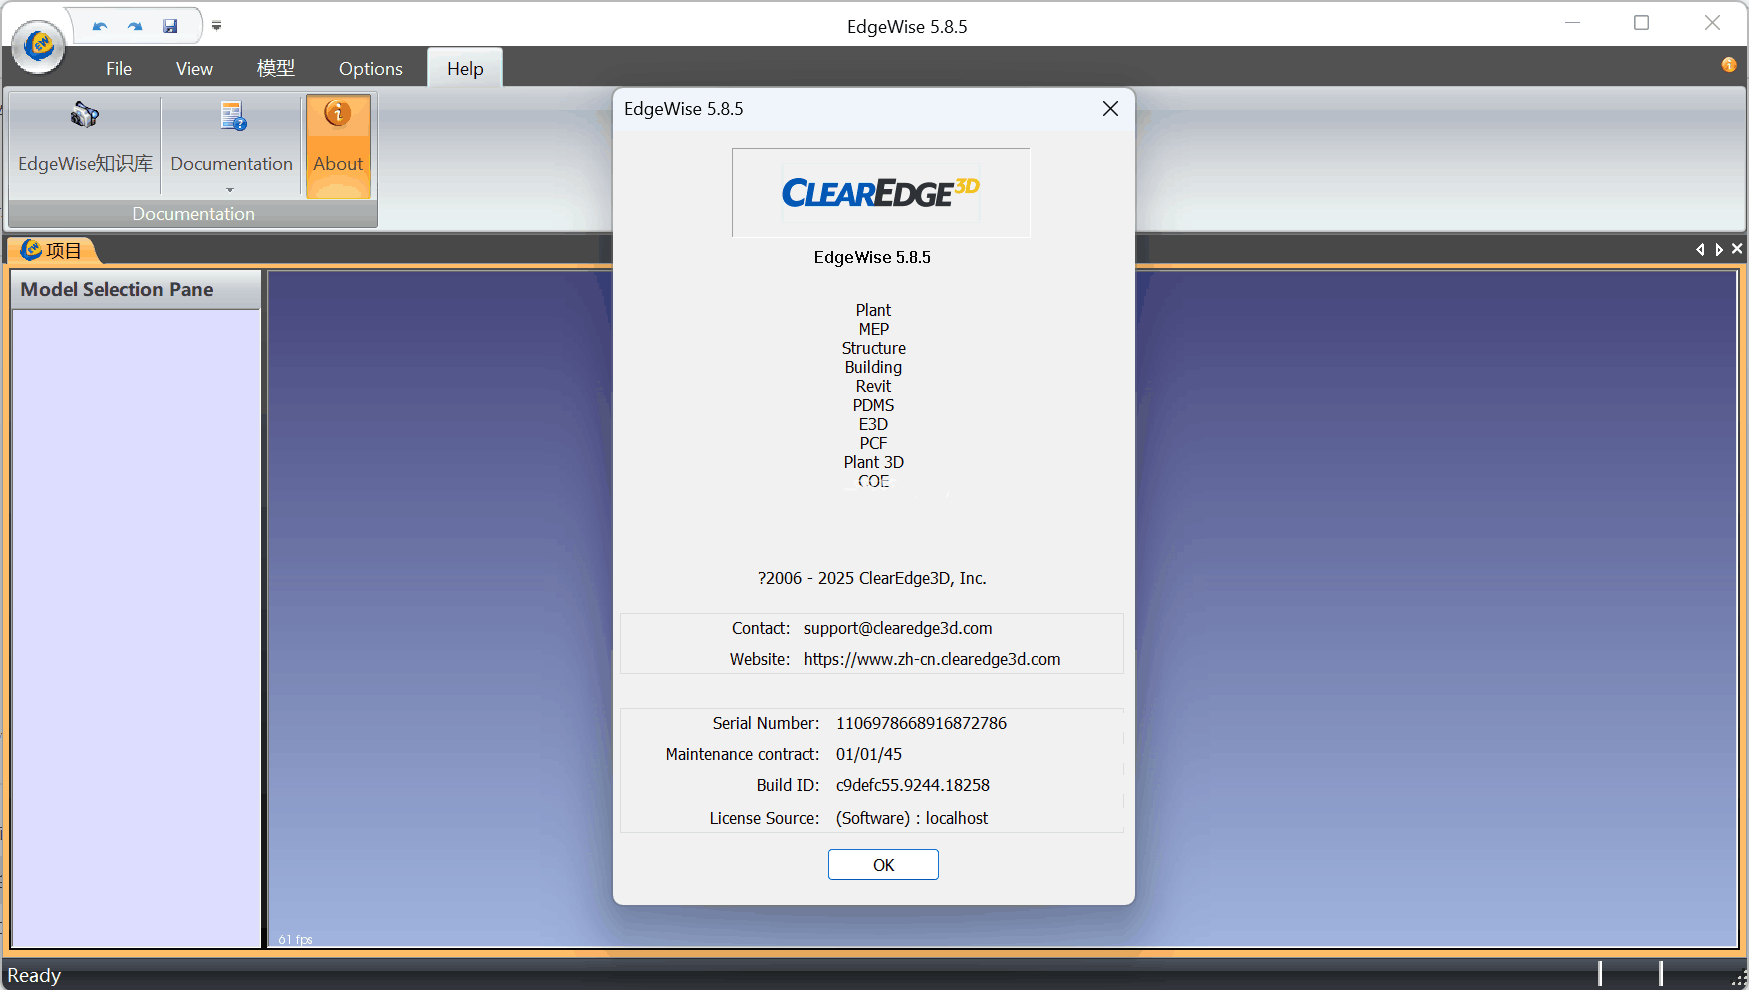1749x990 pixels.
Task: Select the 模型 ribbon tab
Action: [275, 68]
